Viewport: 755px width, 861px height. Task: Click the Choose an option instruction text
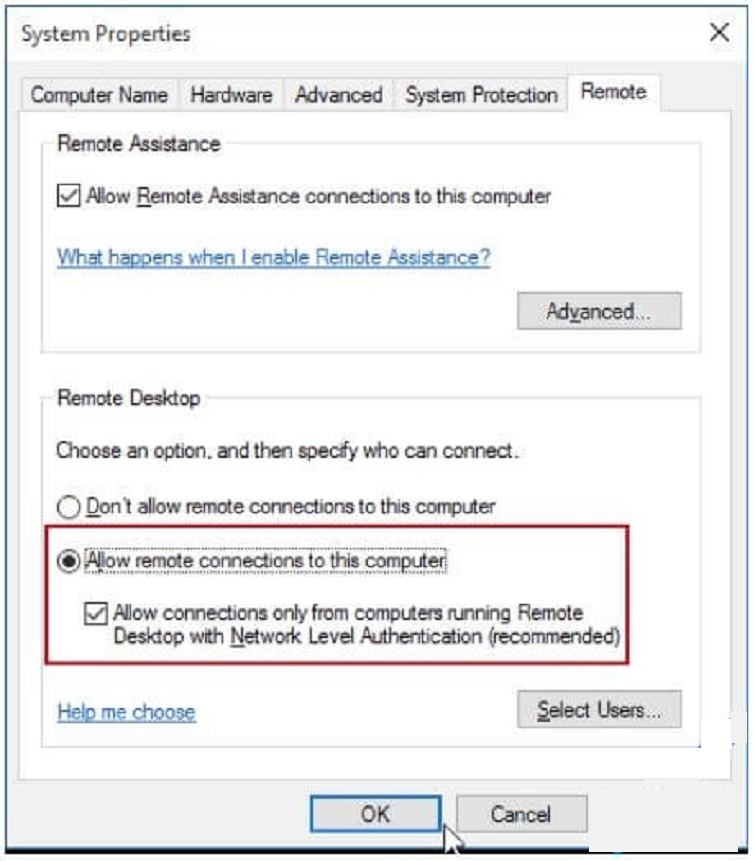coord(287,451)
